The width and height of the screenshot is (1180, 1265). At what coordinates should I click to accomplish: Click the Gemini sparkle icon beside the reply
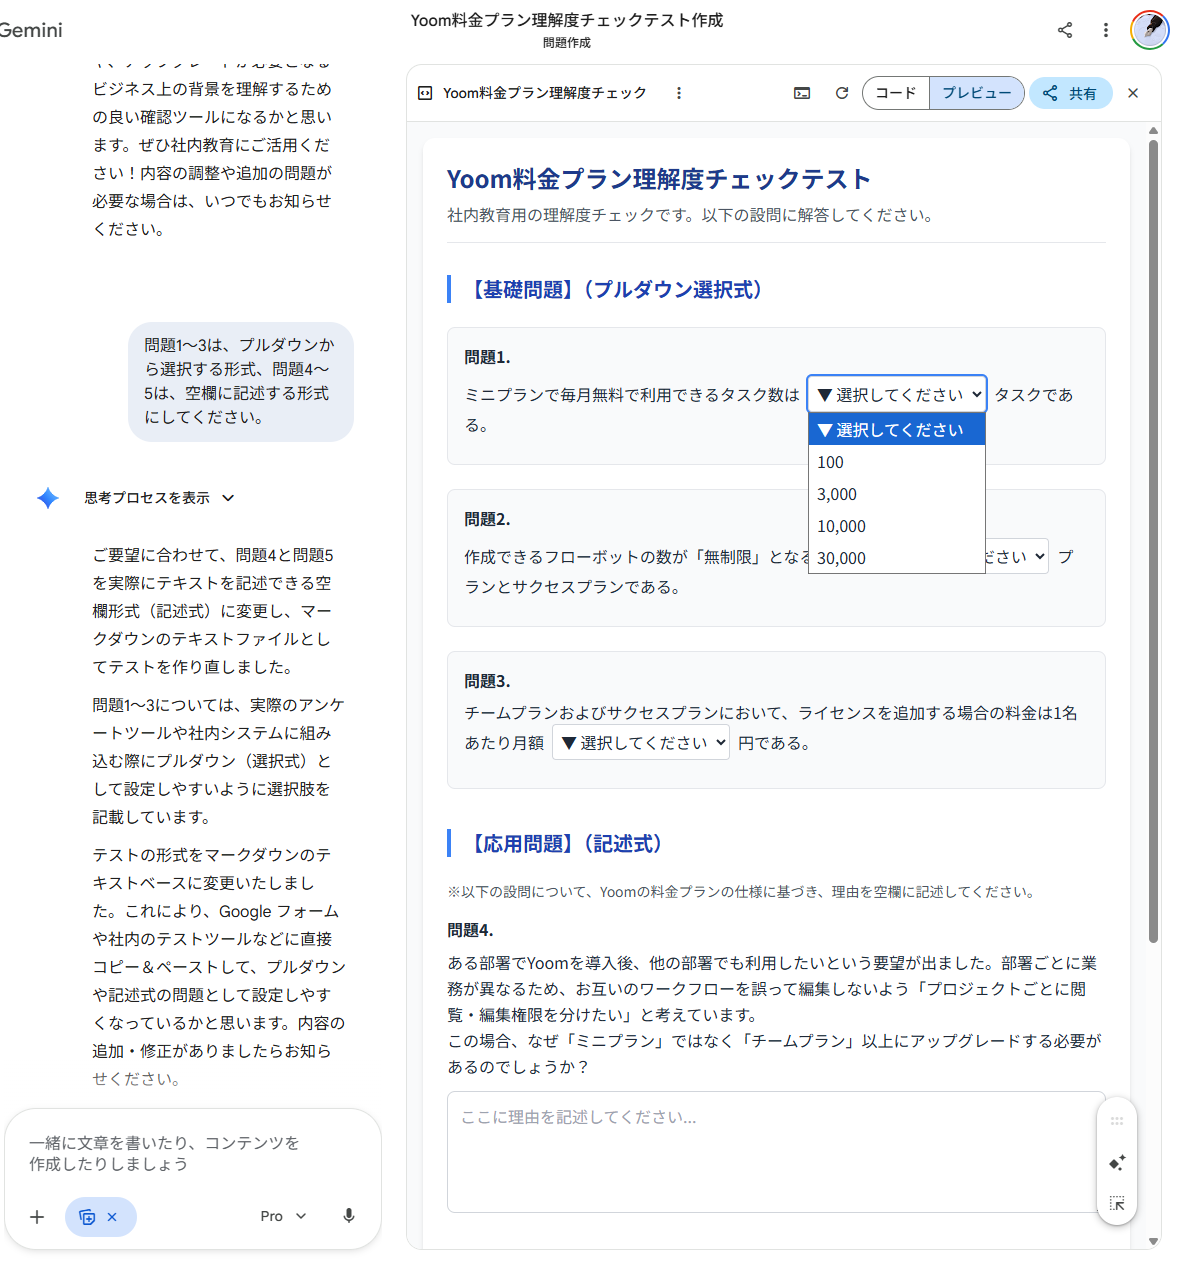click(48, 498)
